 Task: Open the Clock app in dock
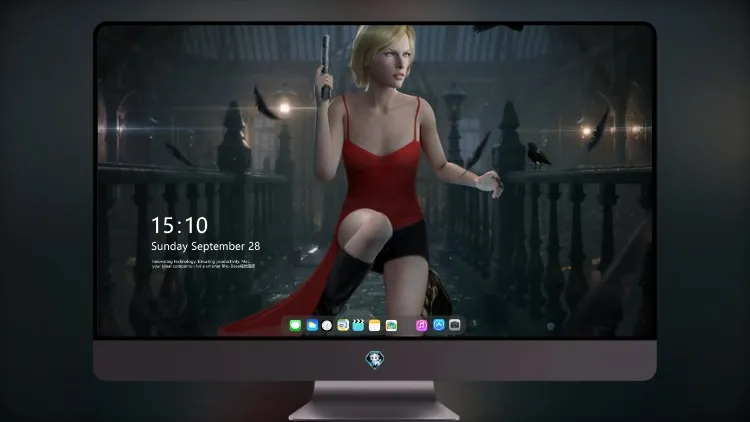327,325
